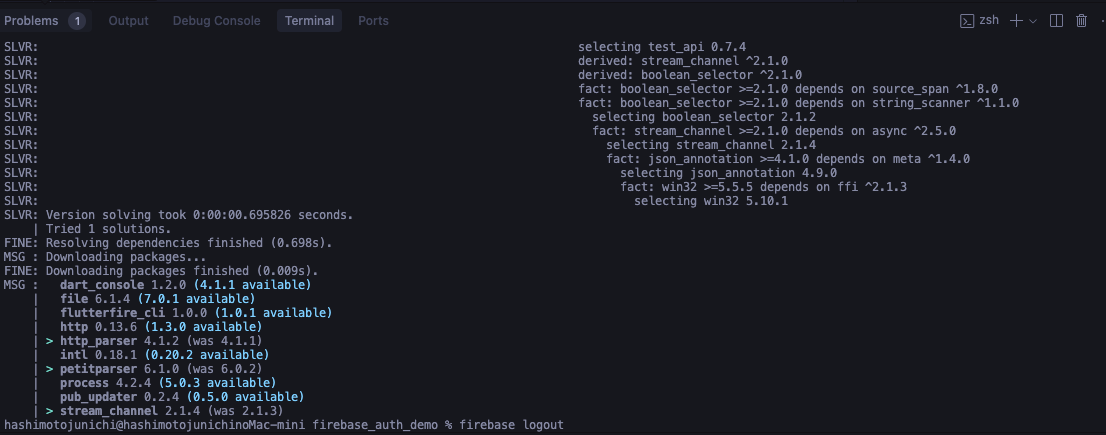Image resolution: width=1106 pixels, height=435 pixels.
Task: Switch to the Problems tab
Action: click(x=31, y=21)
